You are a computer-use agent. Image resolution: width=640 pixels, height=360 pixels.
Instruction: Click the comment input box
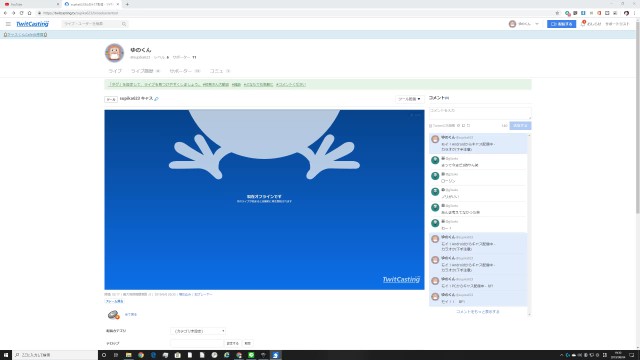pos(480,113)
